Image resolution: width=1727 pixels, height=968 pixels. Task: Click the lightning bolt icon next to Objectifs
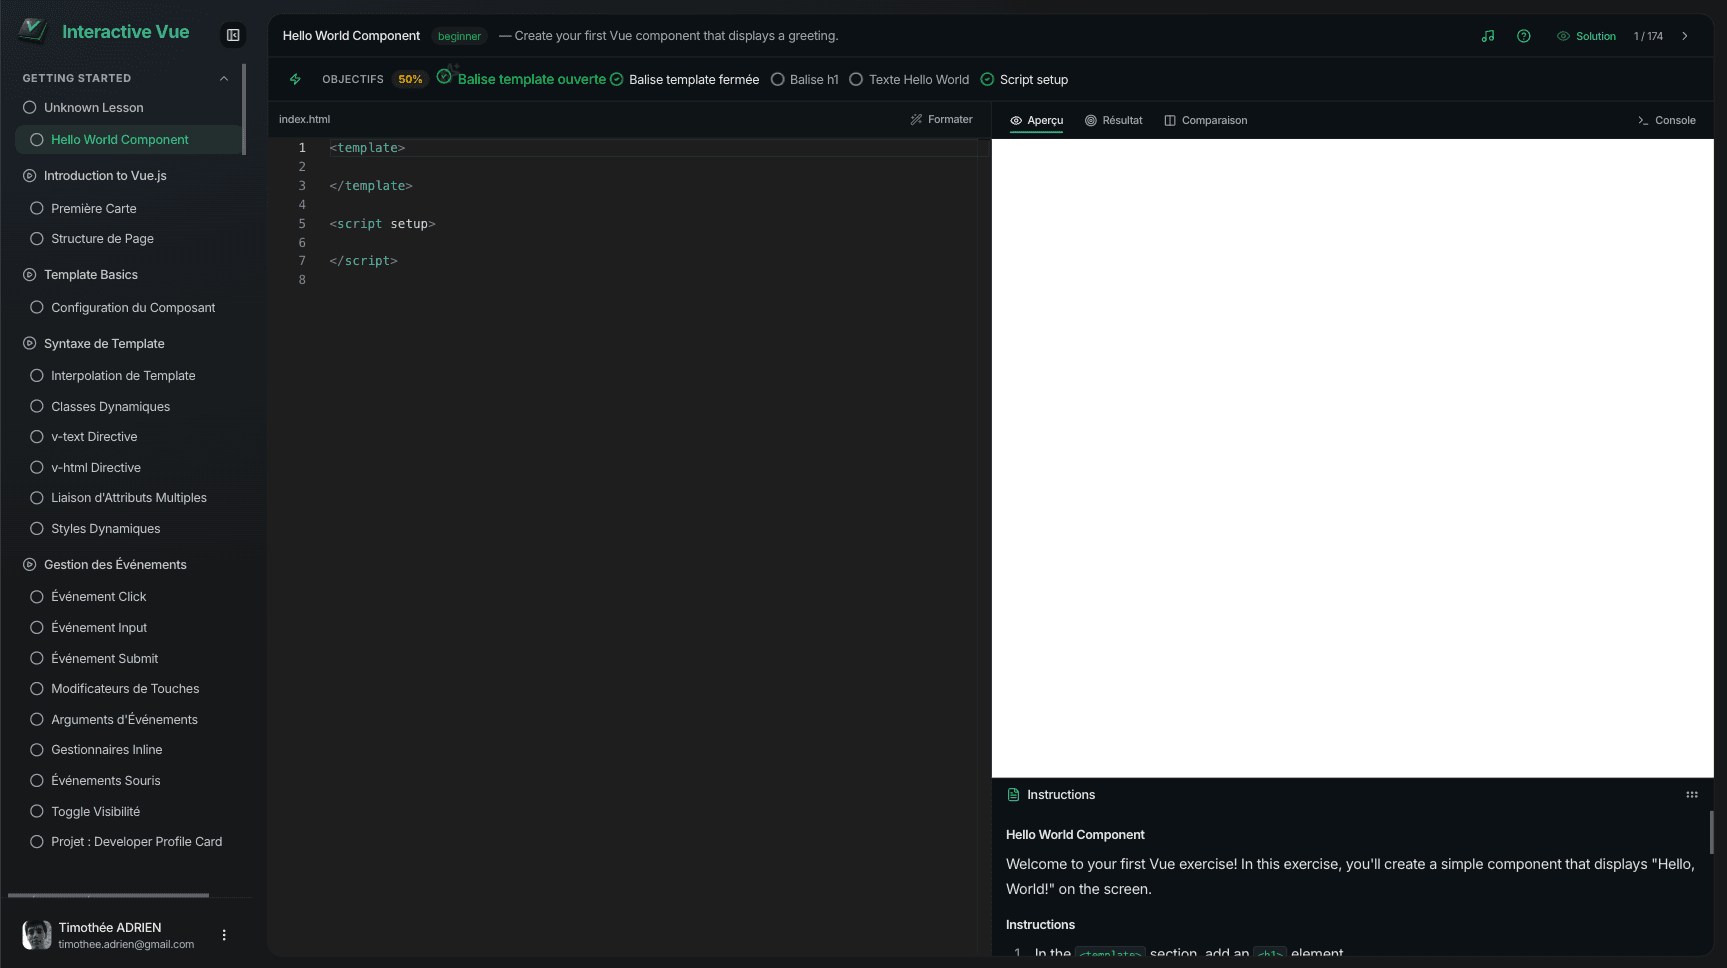pos(296,79)
